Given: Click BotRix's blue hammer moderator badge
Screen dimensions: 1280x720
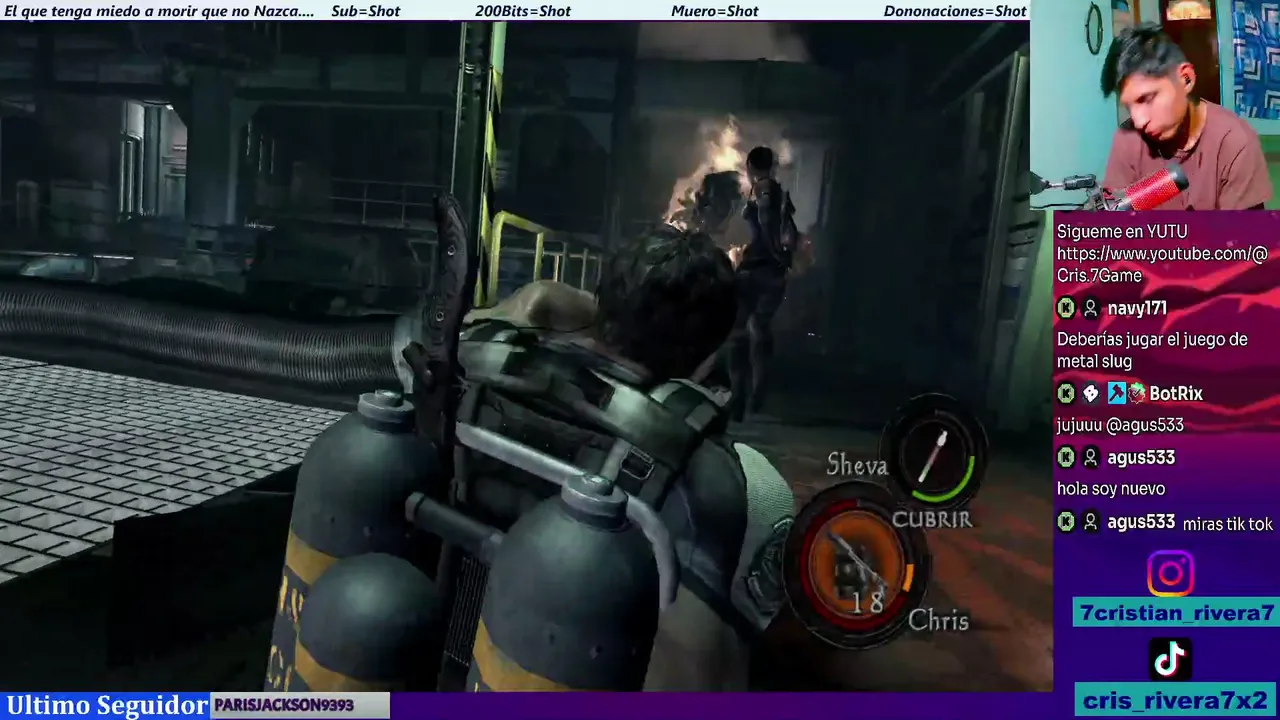Looking at the screenshot, I should [1116, 393].
